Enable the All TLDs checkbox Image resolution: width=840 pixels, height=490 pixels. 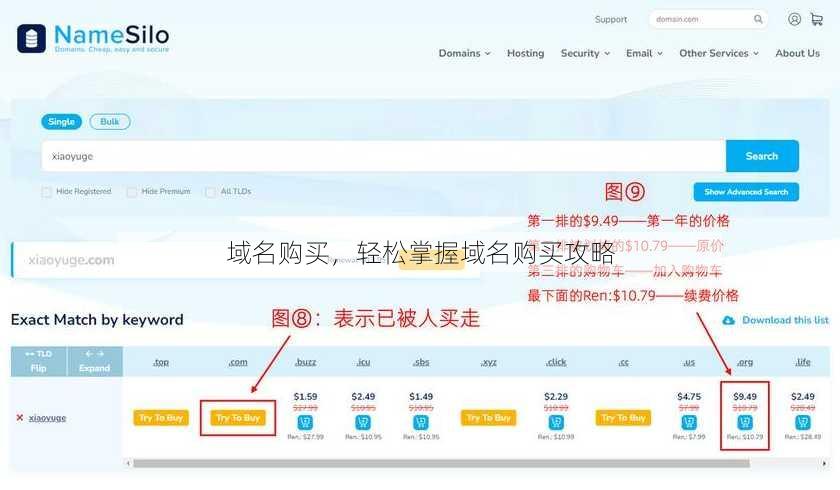point(211,192)
